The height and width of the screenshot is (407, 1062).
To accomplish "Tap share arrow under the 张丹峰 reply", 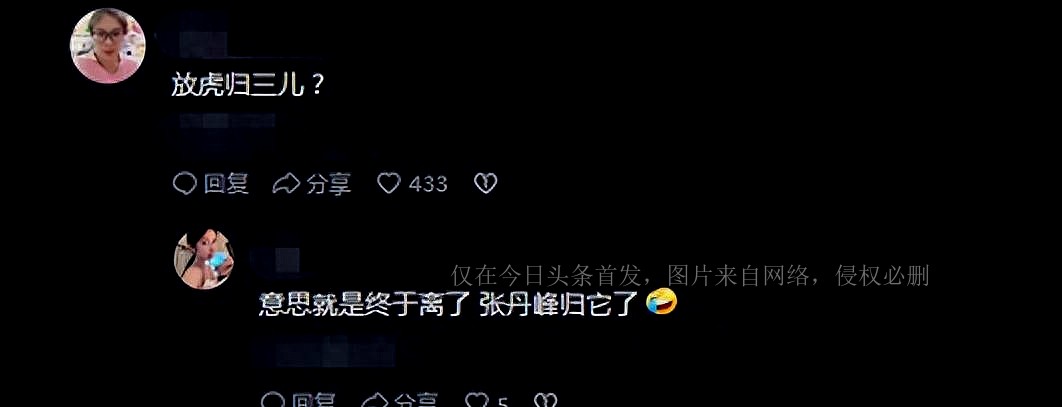I will [x=374, y=400].
